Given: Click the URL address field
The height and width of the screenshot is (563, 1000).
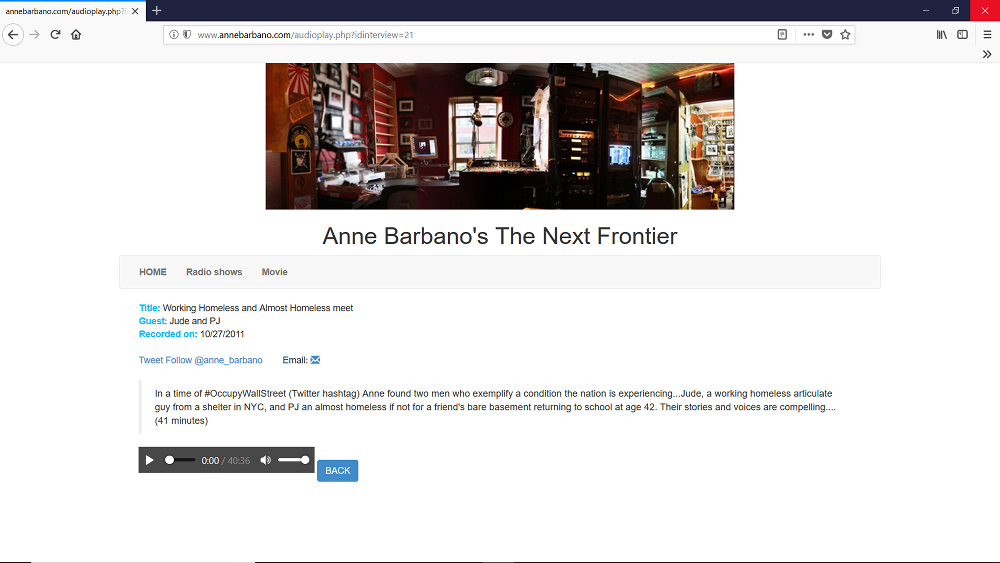Looking at the screenshot, I should [480, 34].
